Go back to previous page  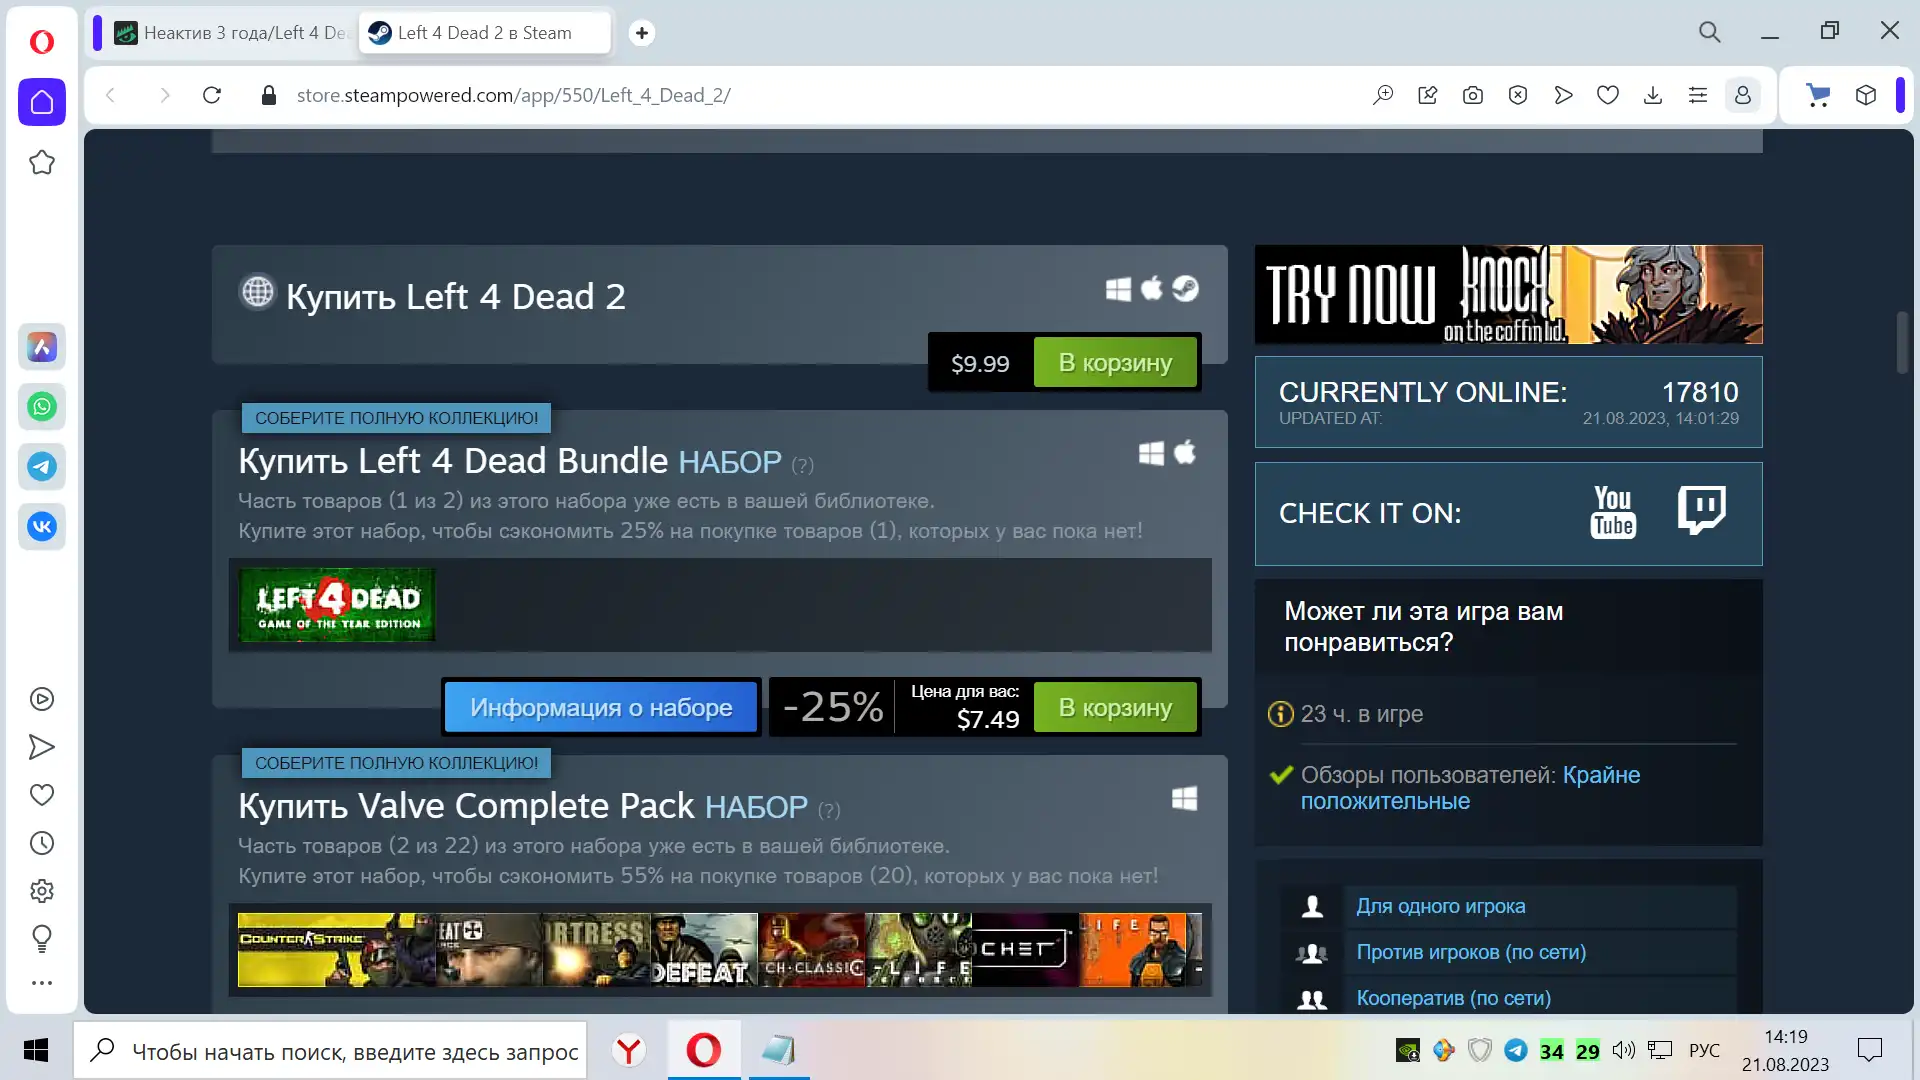pos(111,95)
